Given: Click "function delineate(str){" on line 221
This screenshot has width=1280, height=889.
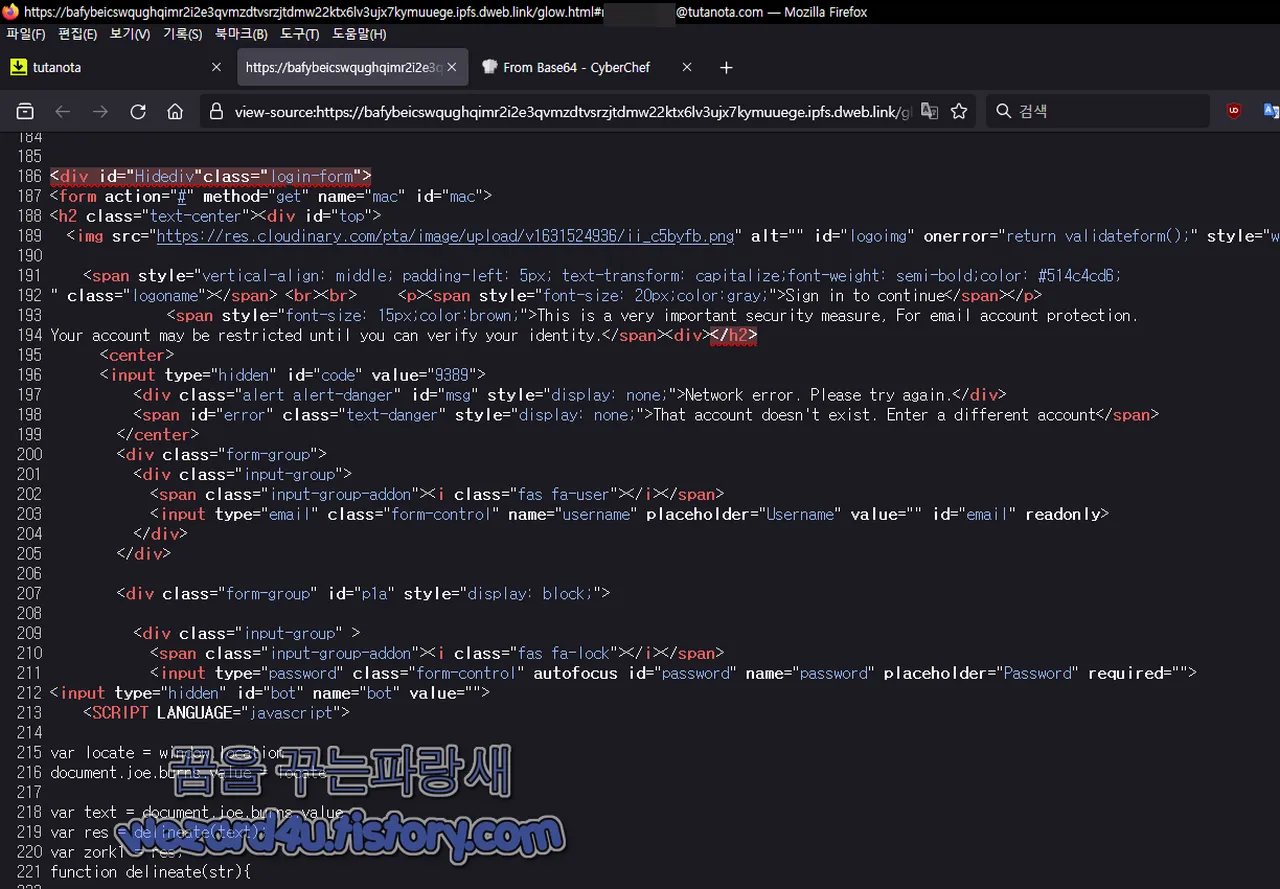Looking at the screenshot, I should (x=150, y=872).
